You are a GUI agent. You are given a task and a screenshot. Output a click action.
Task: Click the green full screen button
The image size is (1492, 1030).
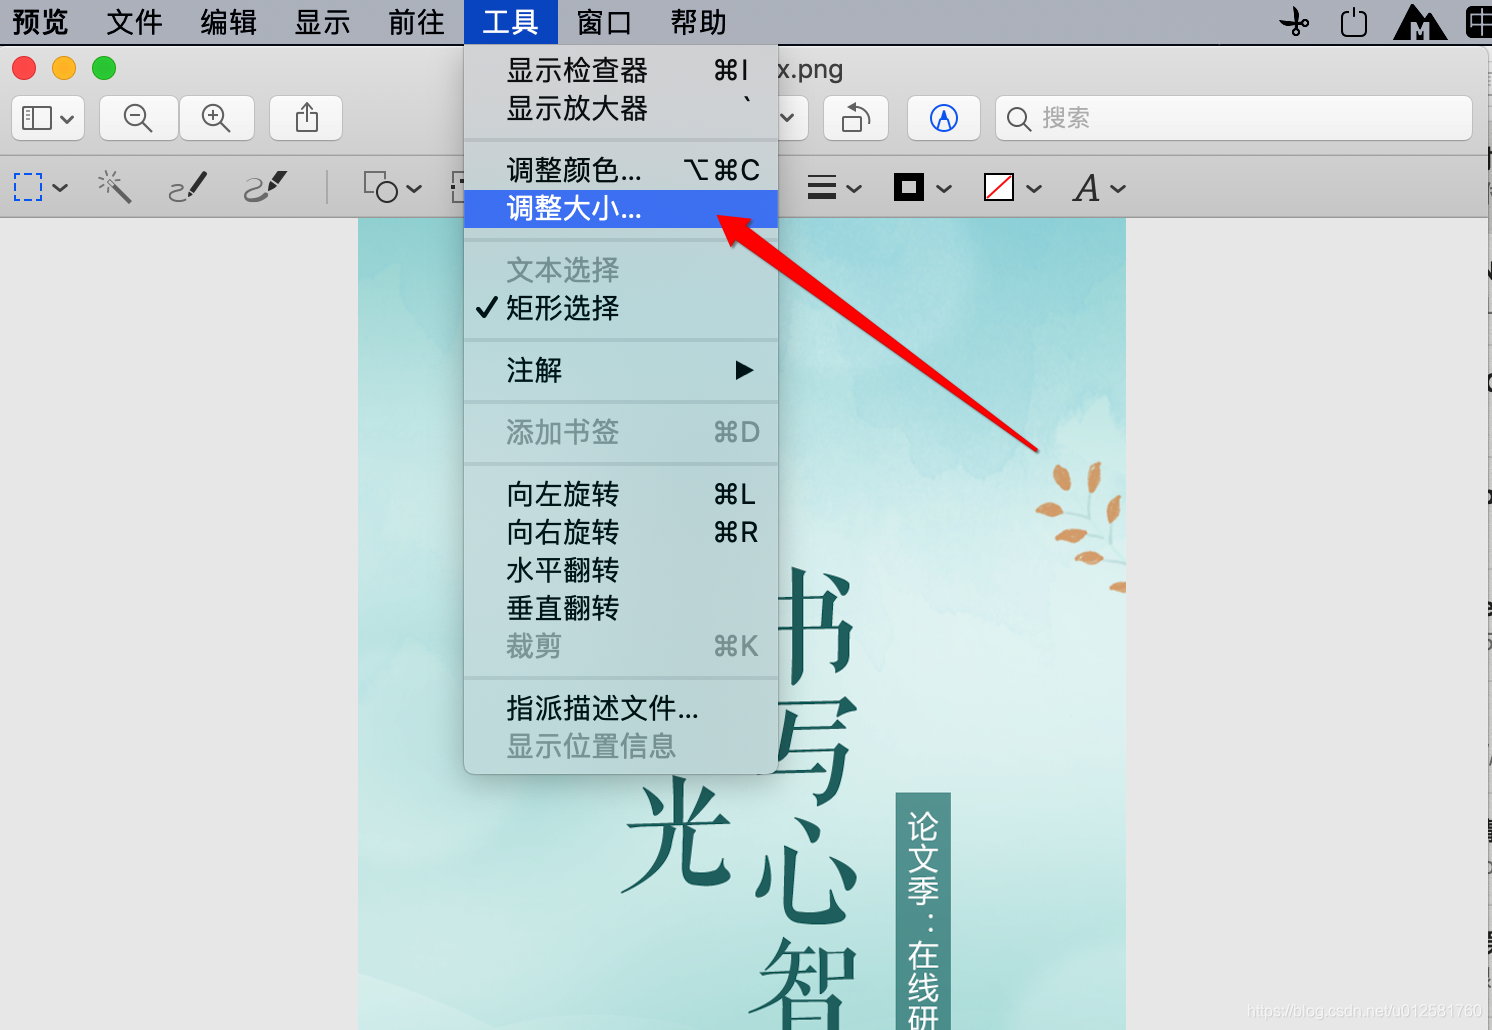tap(104, 68)
